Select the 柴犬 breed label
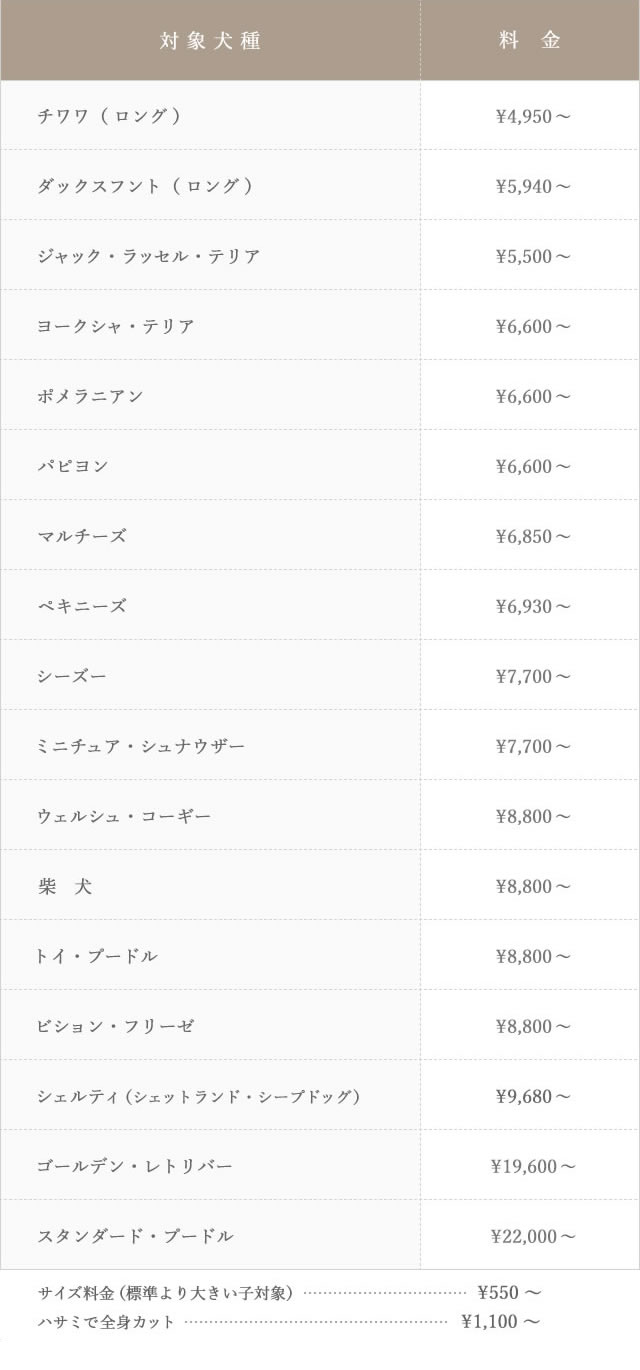 click(65, 886)
